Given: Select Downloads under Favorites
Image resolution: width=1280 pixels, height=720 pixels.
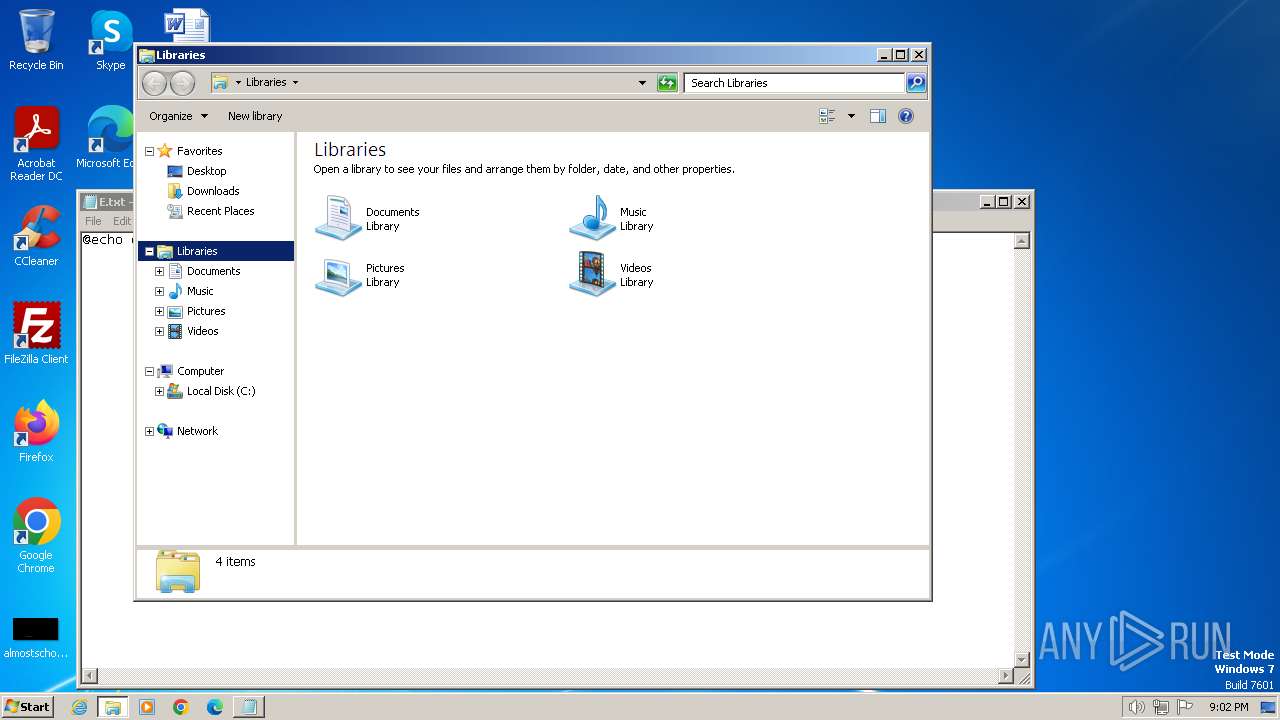Looking at the screenshot, I should click(213, 191).
